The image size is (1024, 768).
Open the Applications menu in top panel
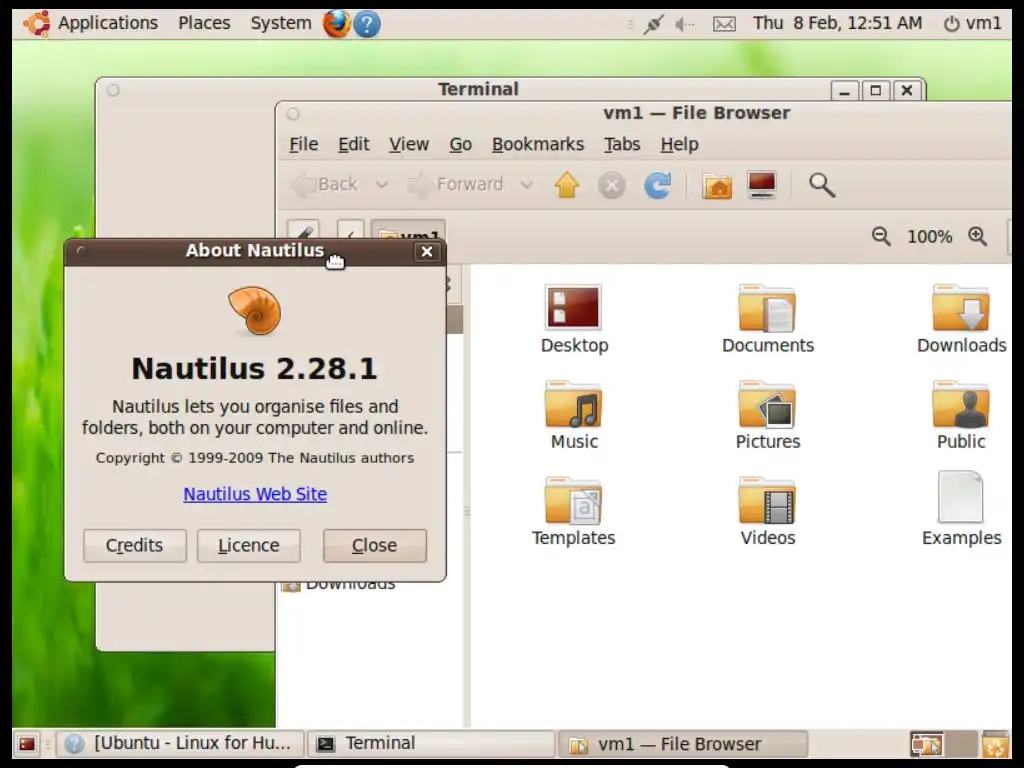click(x=108, y=24)
